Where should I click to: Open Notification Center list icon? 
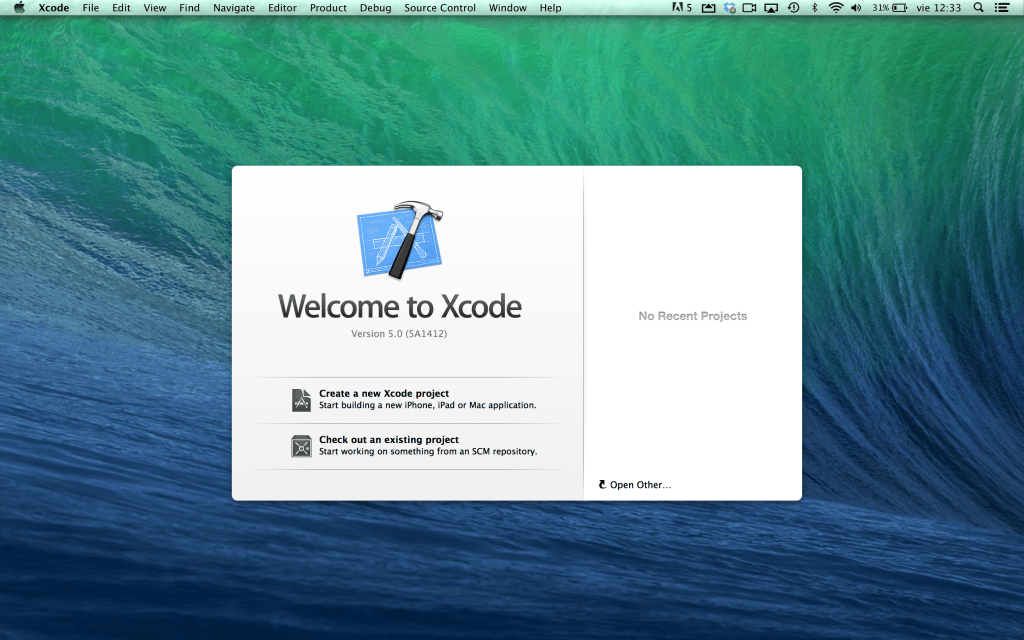click(1001, 8)
